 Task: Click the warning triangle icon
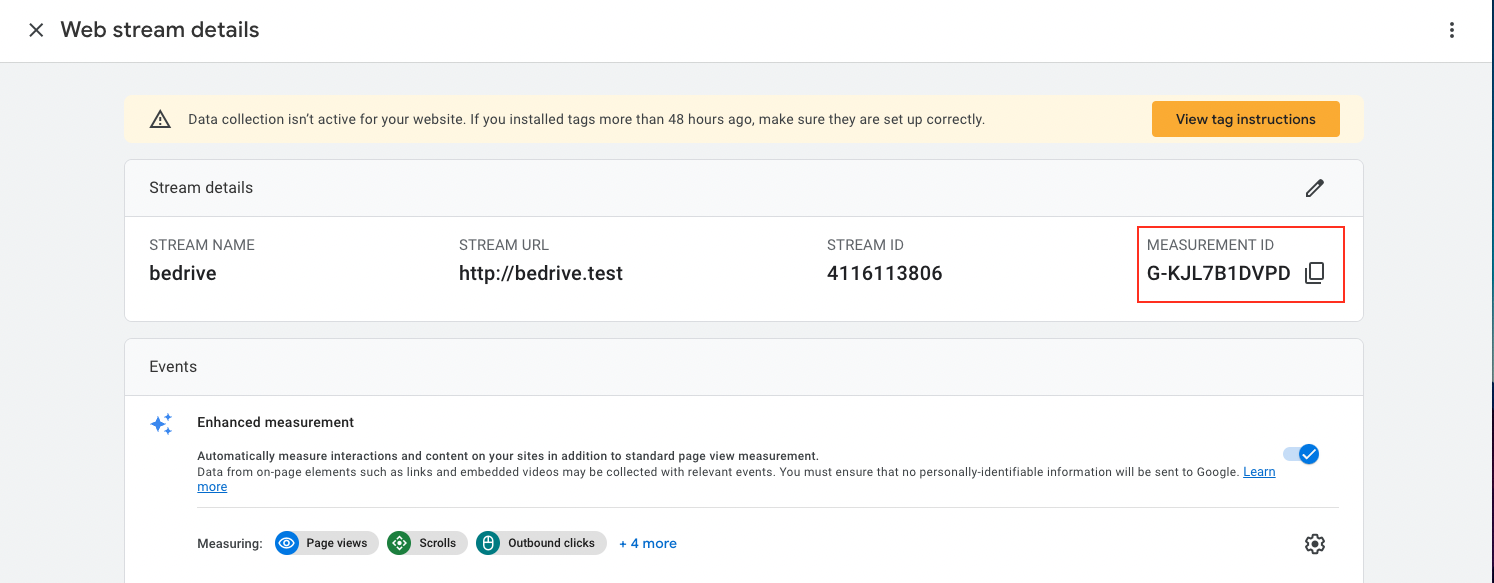pos(160,119)
